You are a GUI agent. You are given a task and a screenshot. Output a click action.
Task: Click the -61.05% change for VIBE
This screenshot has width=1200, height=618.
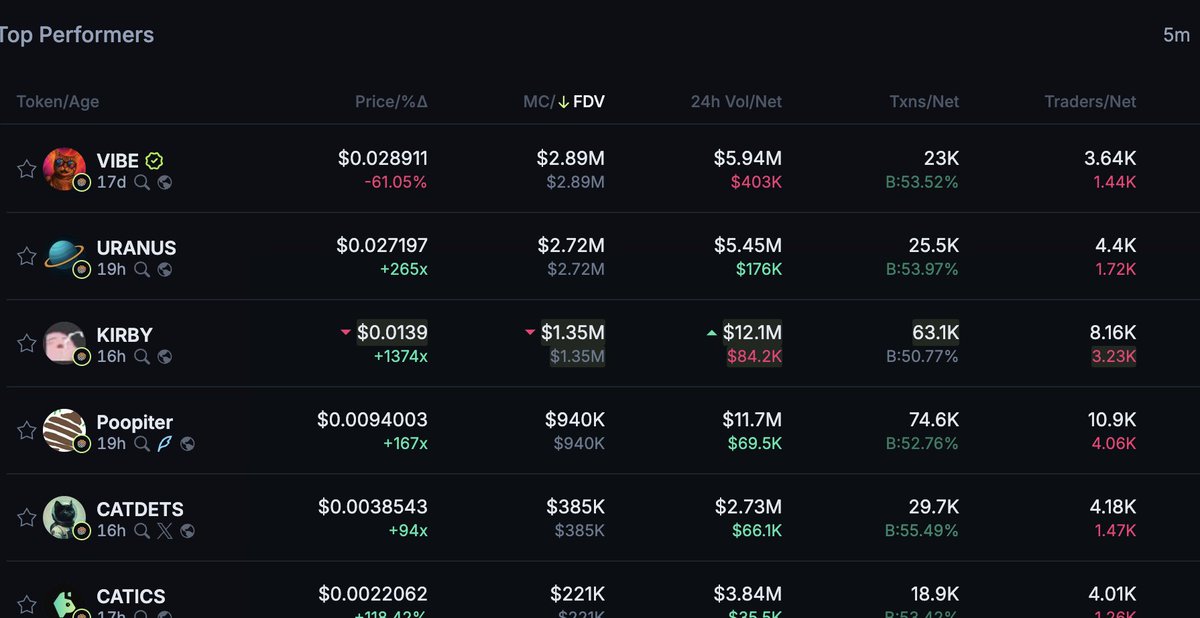395,182
